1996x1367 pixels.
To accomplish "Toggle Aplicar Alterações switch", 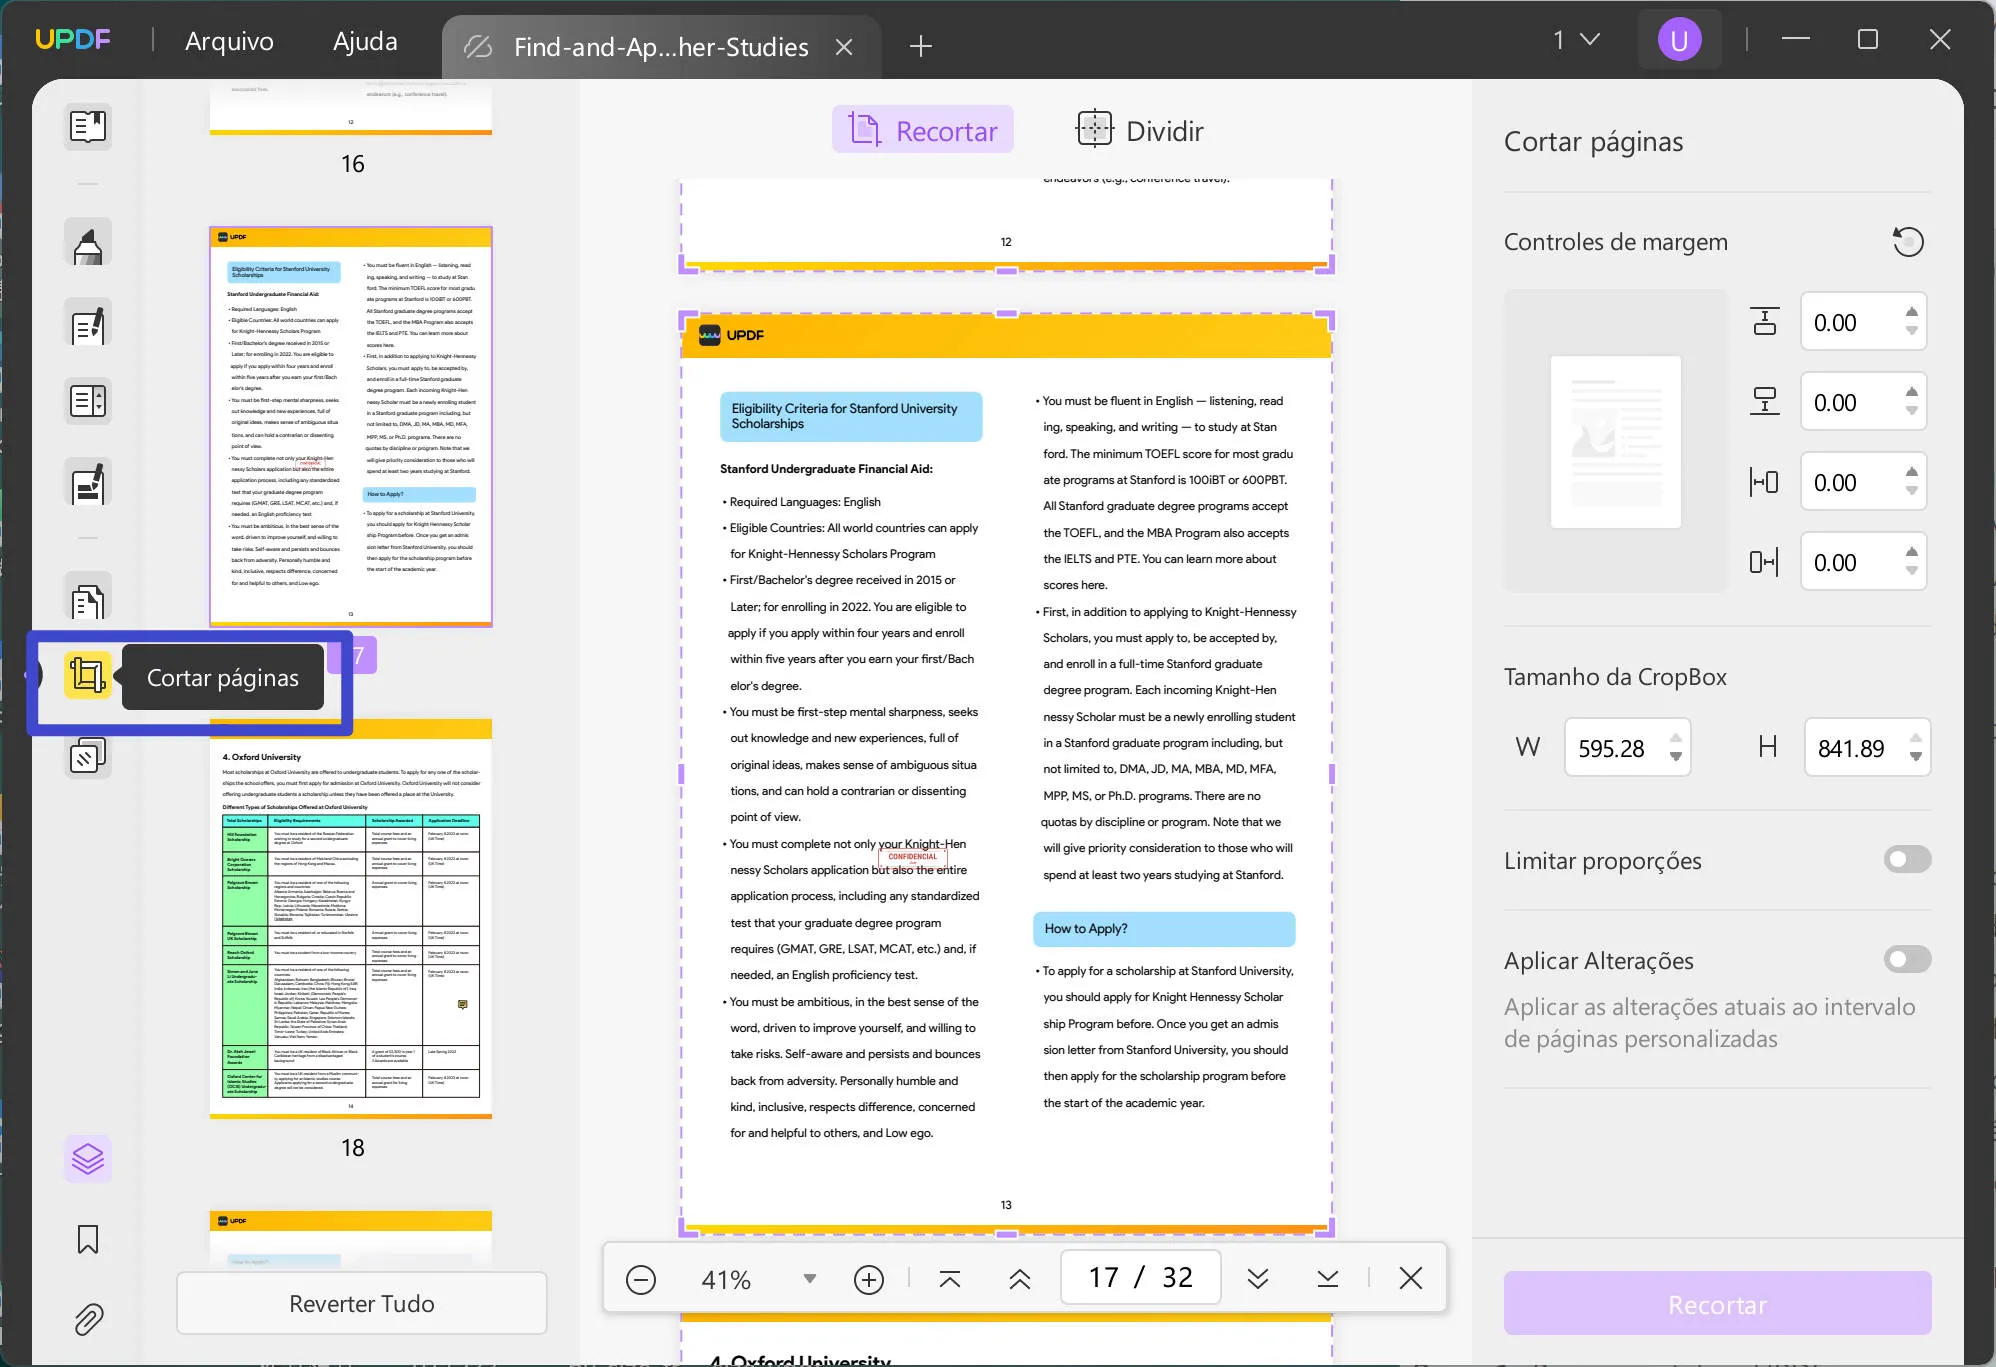I will coord(1907,959).
